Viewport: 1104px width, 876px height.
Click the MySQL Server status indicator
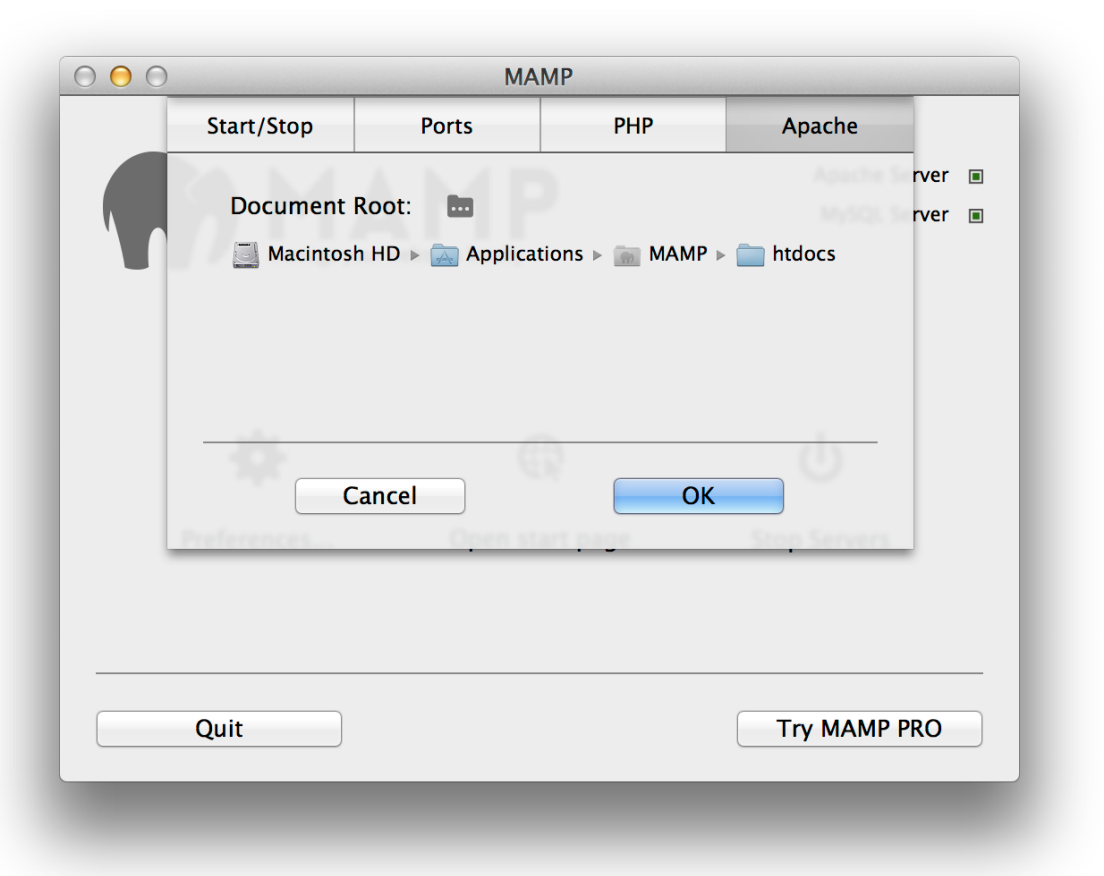point(976,215)
